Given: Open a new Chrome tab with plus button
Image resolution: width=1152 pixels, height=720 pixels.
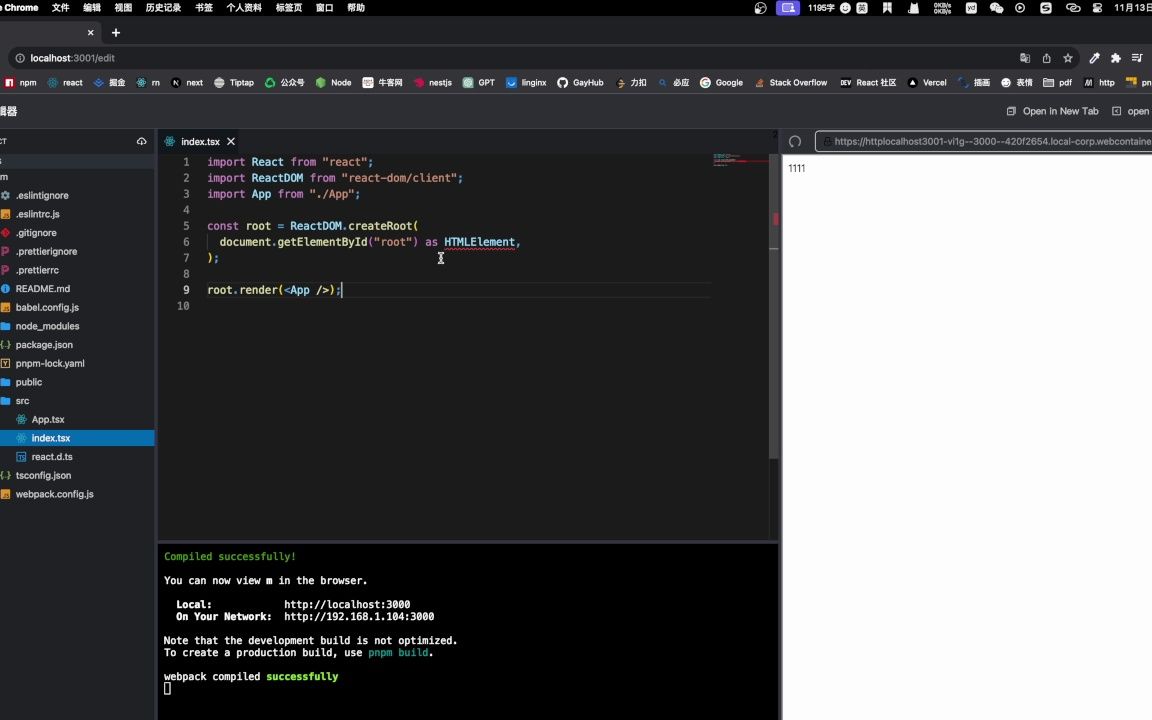Looking at the screenshot, I should coord(115,32).
